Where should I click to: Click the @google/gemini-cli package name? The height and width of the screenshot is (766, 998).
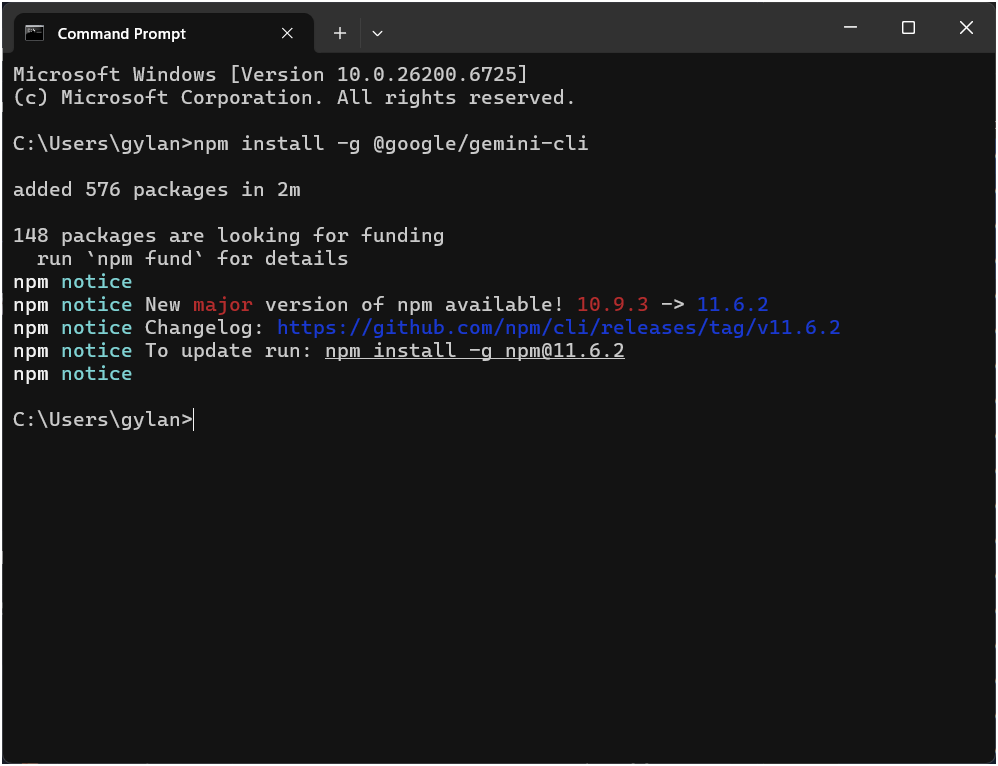click(x=480, y=144)
